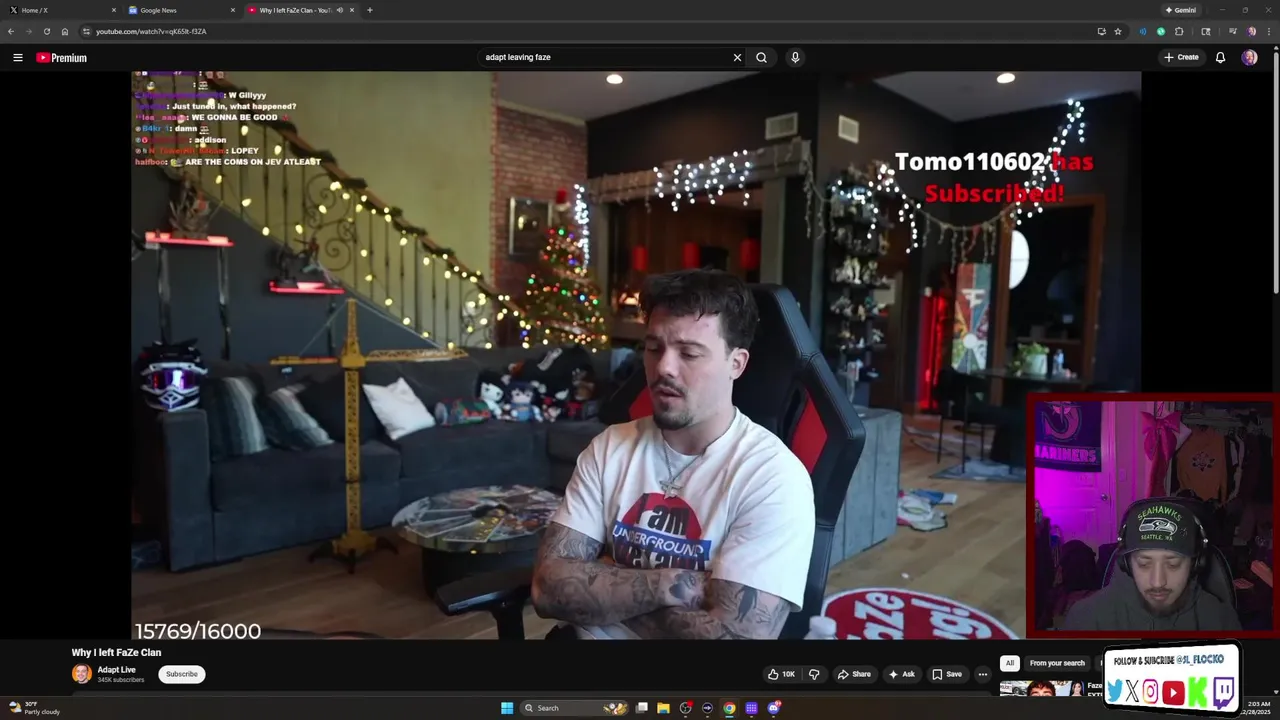Viewport: 1280px width, 720px height.
Task: Open the YouTube account avatar menu
Action: point(1249,58)
